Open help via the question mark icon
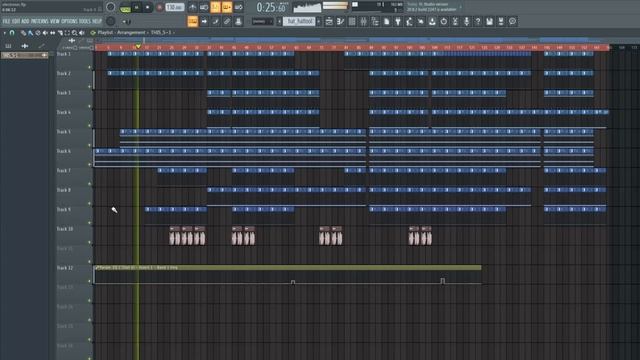This screenshot has height=360, width=640. pyautogui.click(x=478, y=21)
